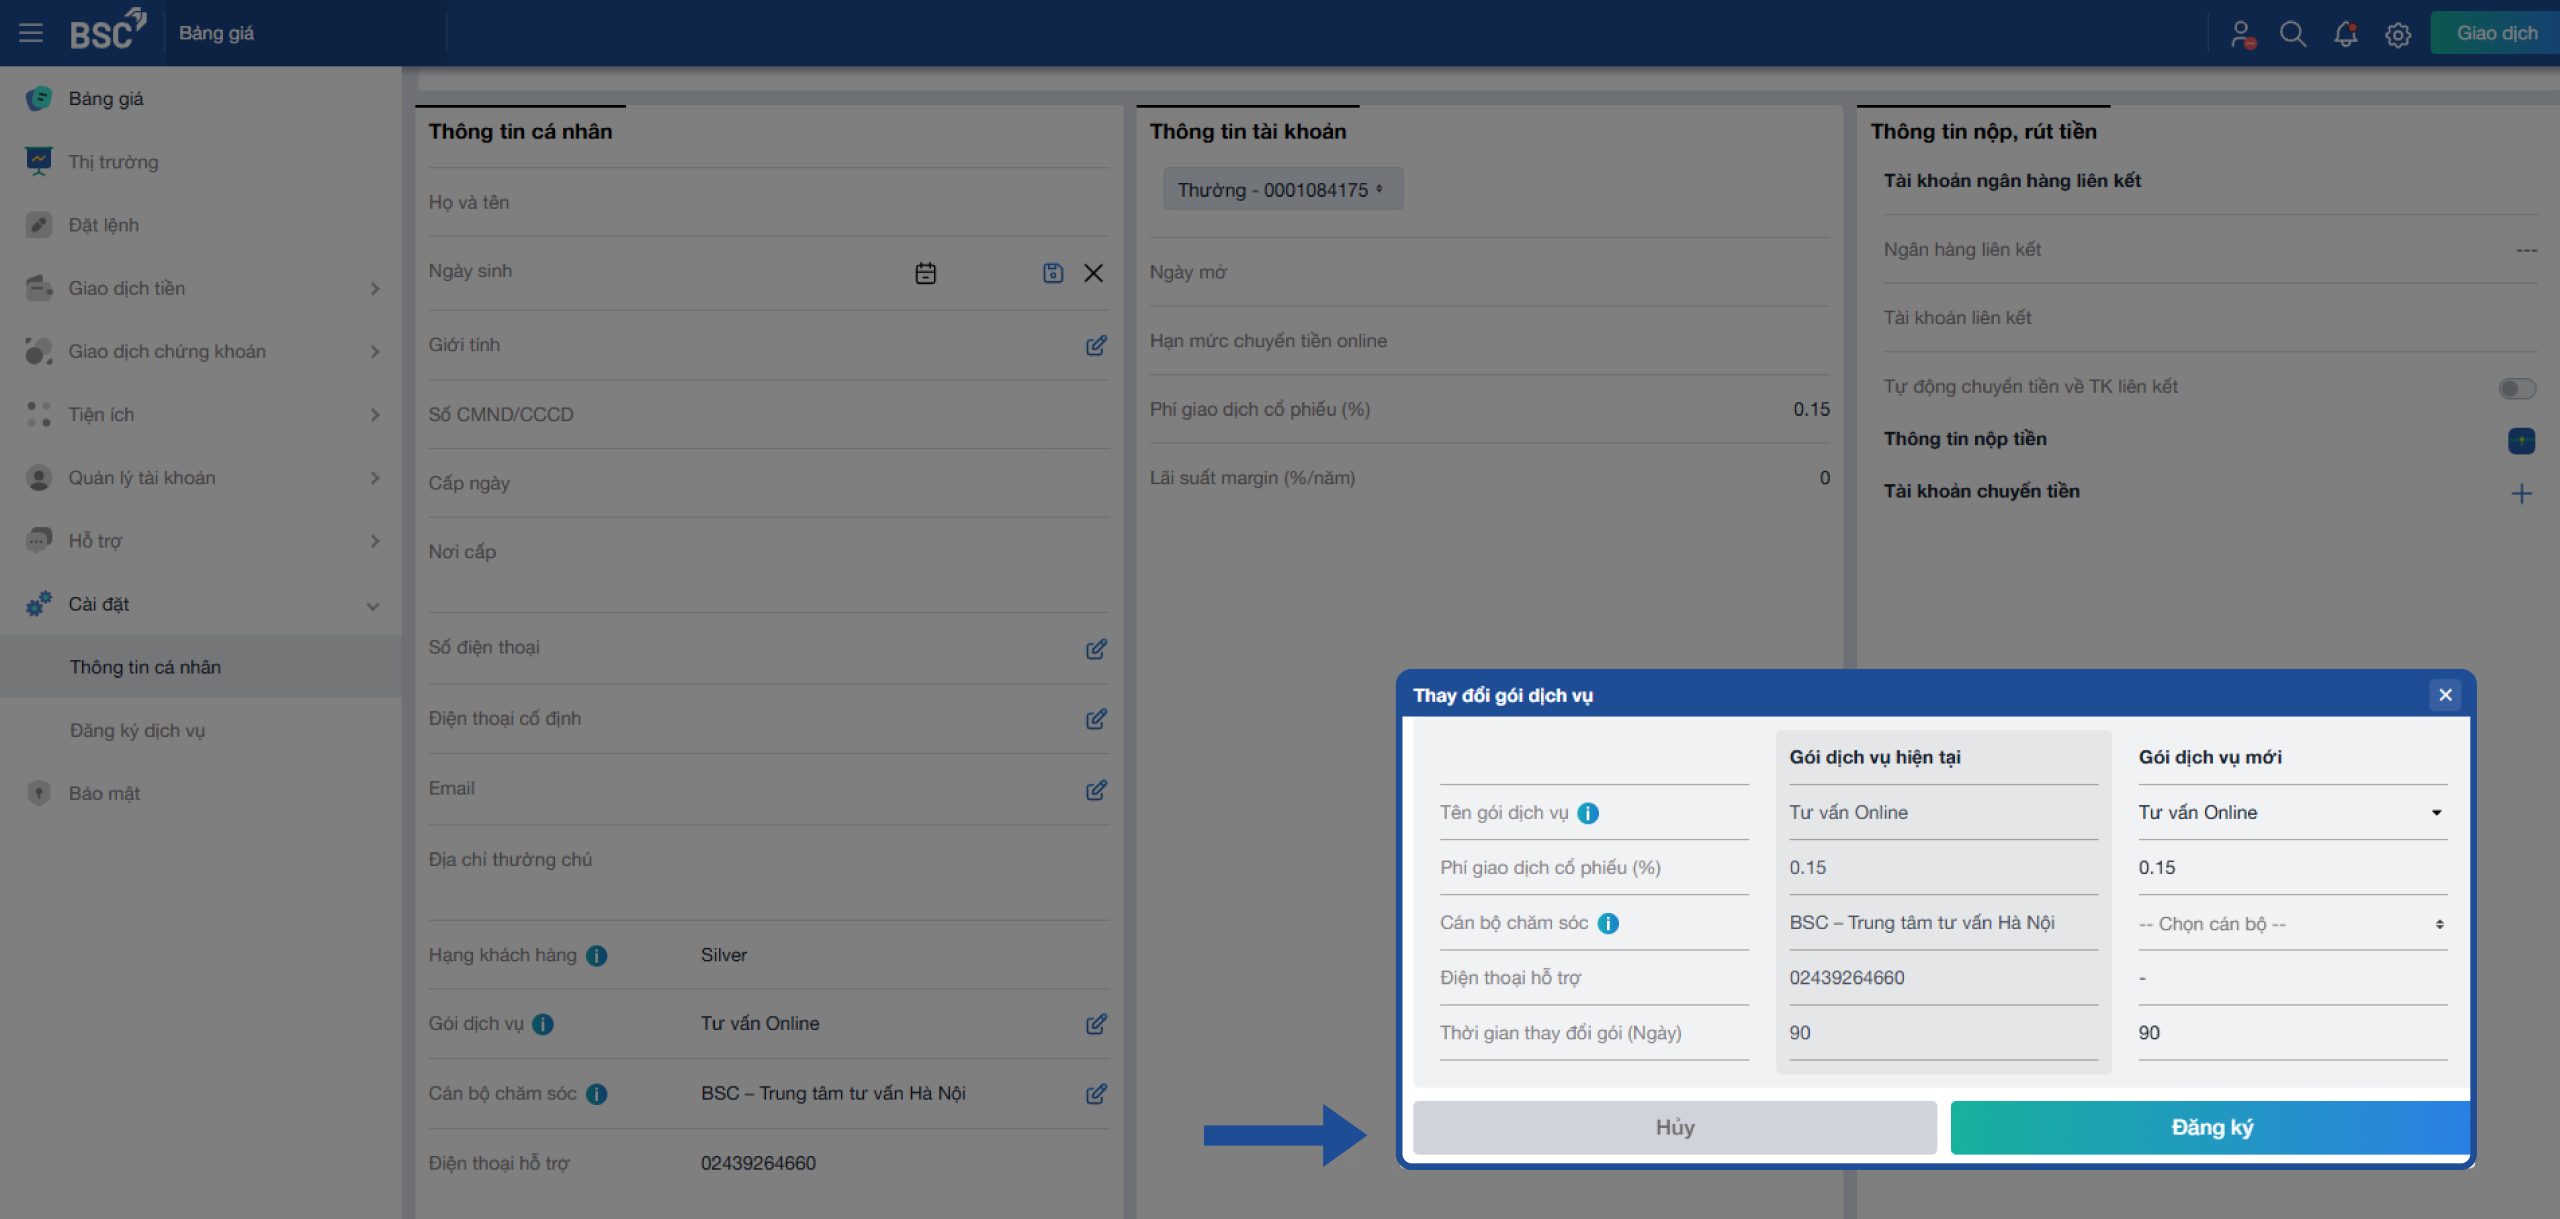Click the plus icon for Tài khoản chuyển tiền

coord(2521,493)
